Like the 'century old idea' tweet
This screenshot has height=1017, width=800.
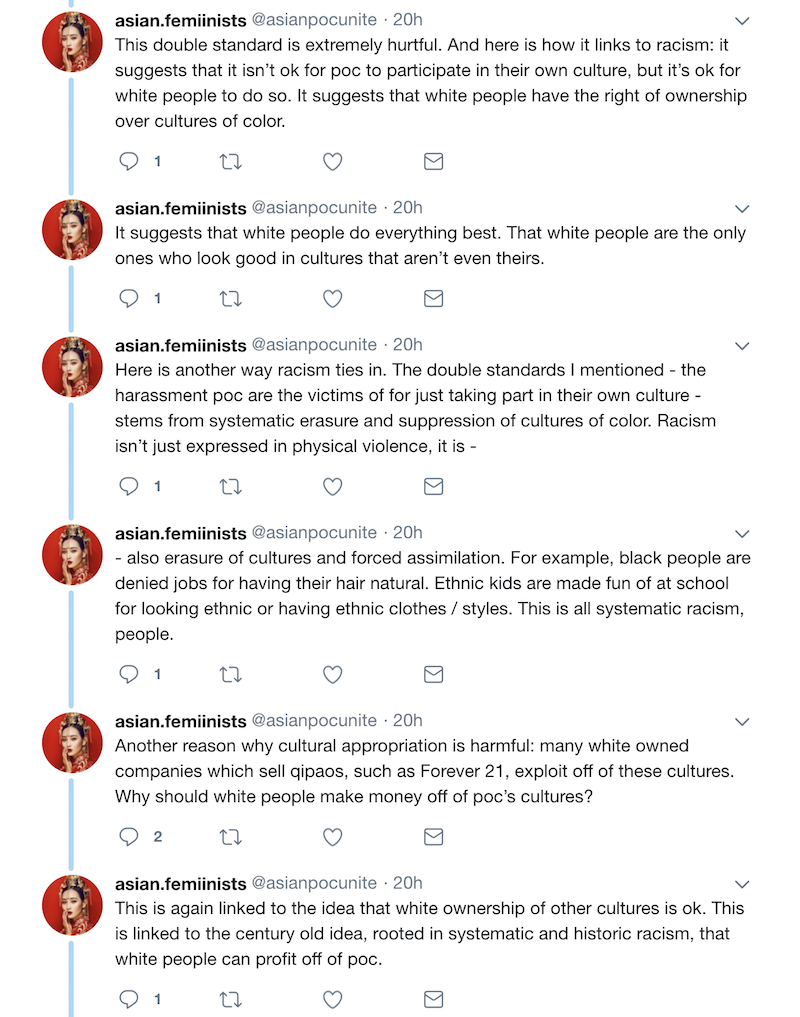point(333,999)
